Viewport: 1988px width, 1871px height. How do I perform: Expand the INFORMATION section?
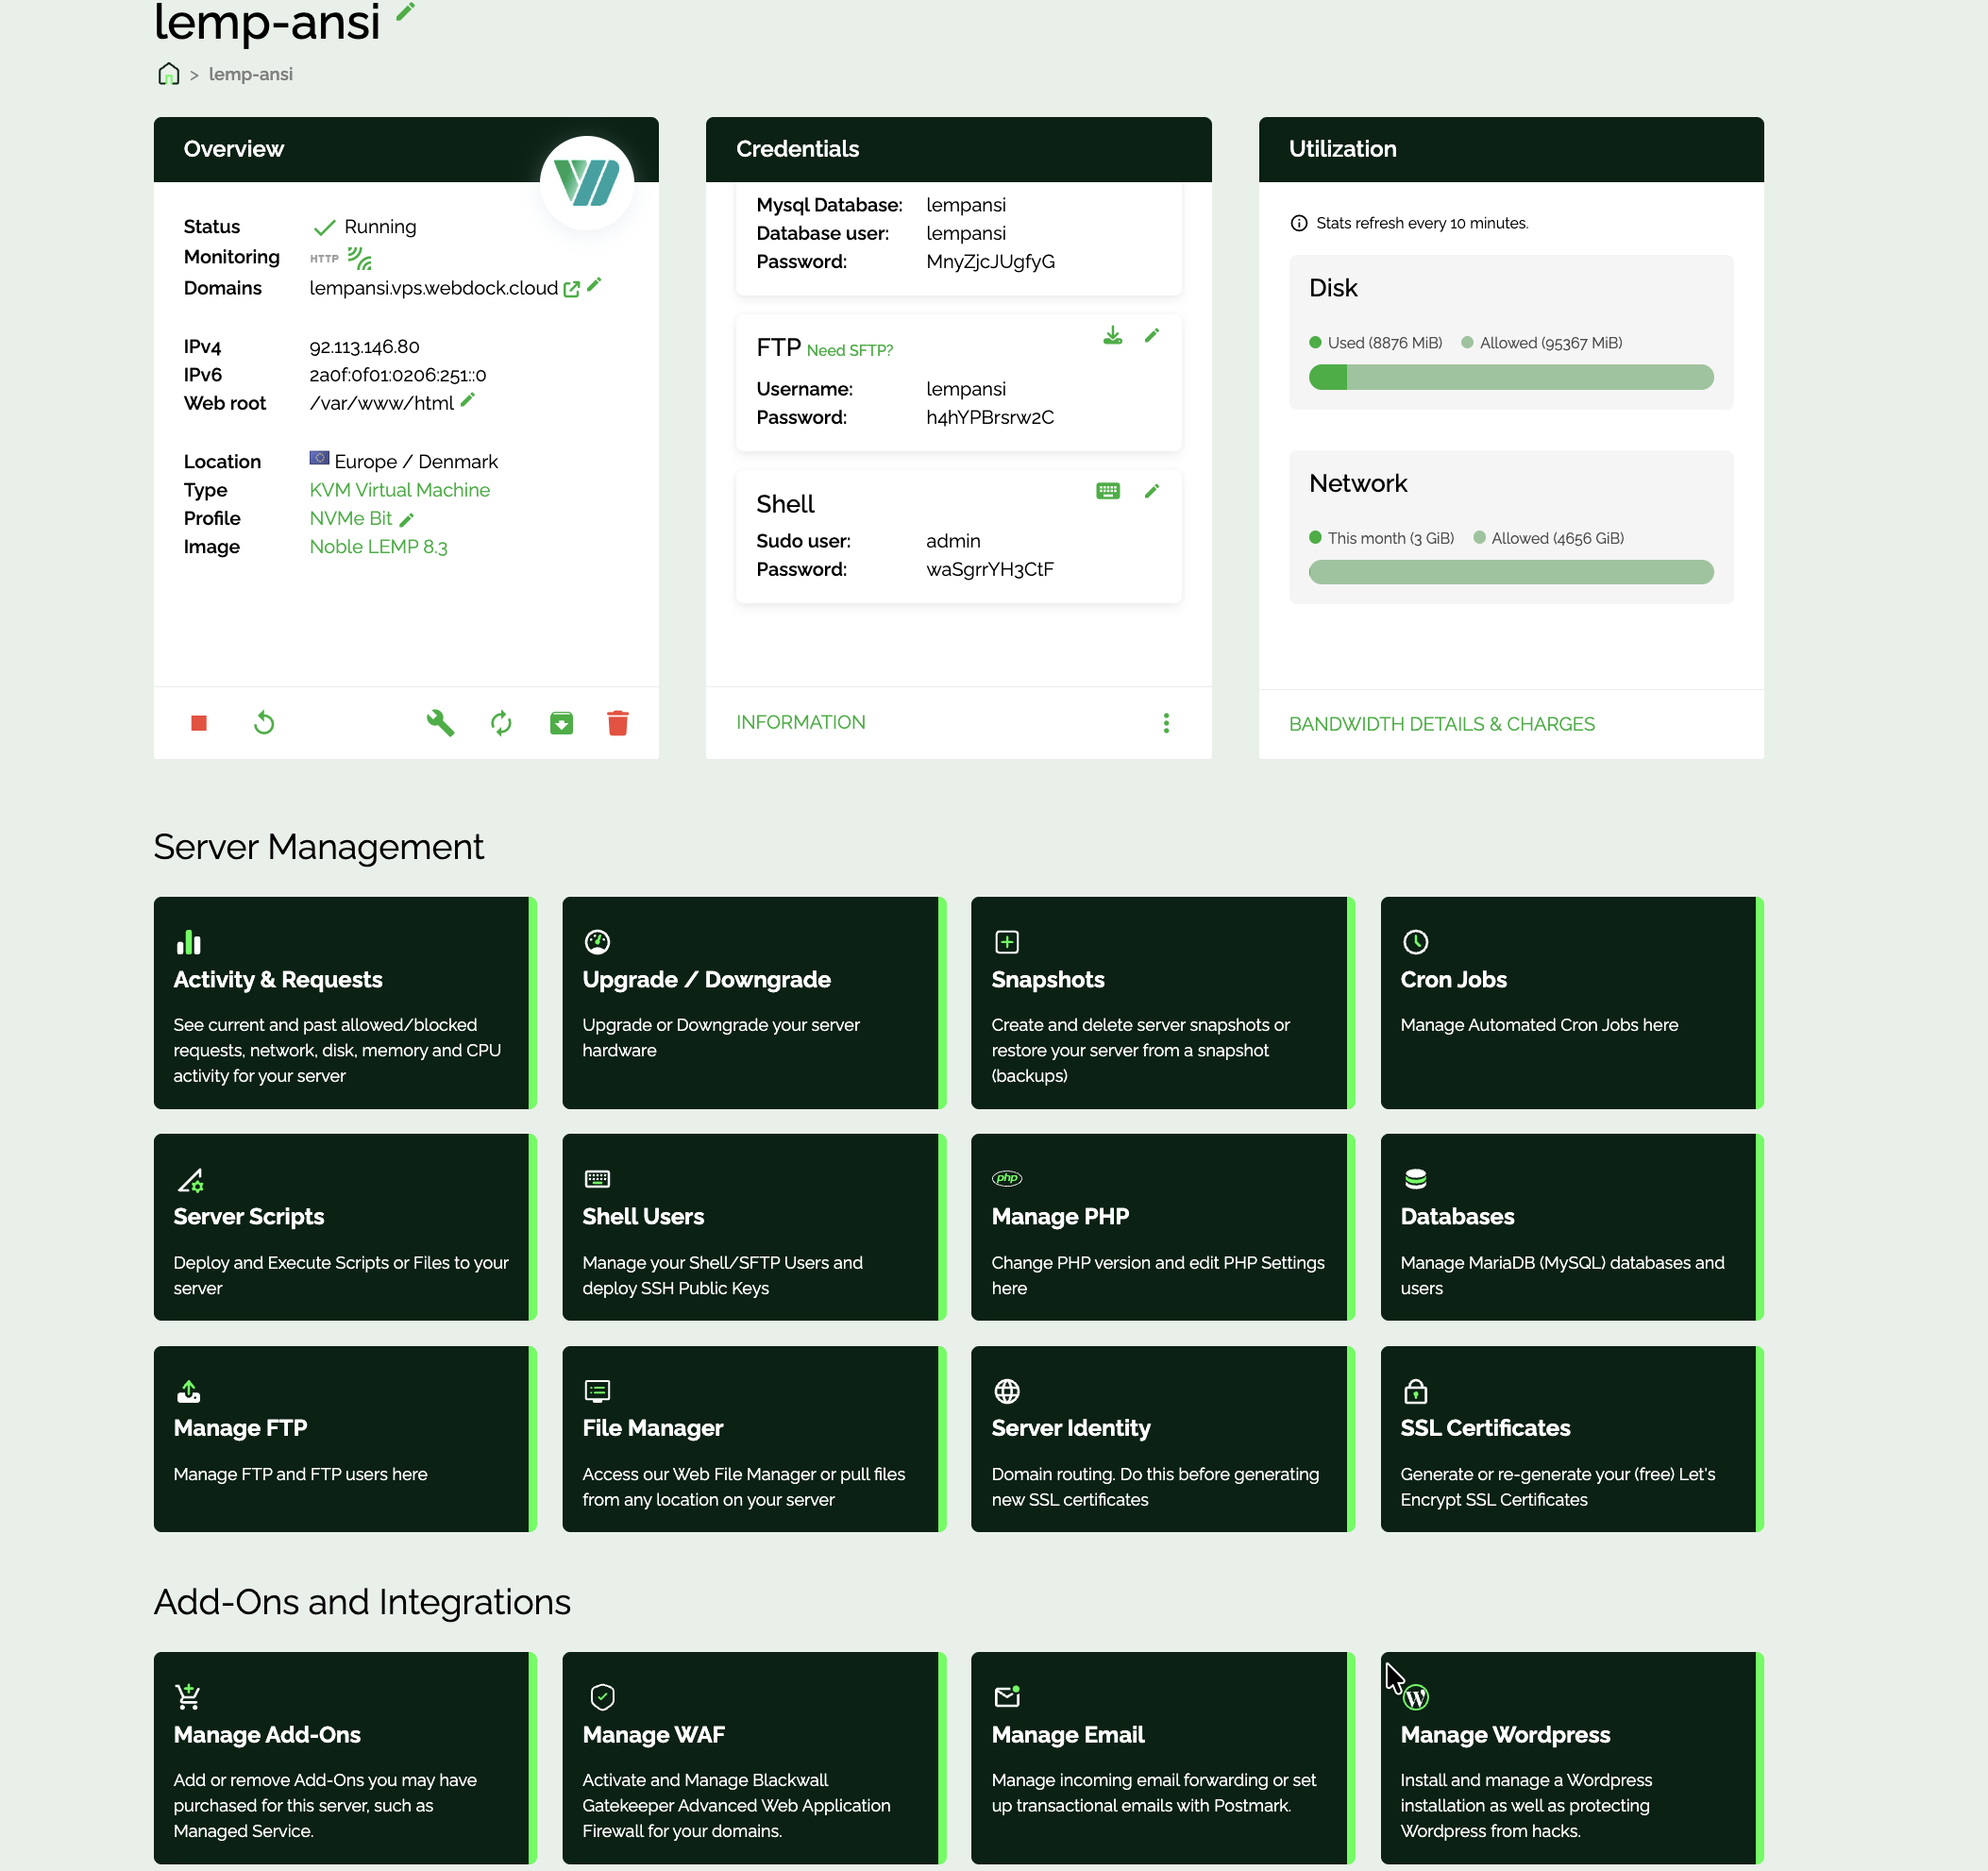[800, 722]
